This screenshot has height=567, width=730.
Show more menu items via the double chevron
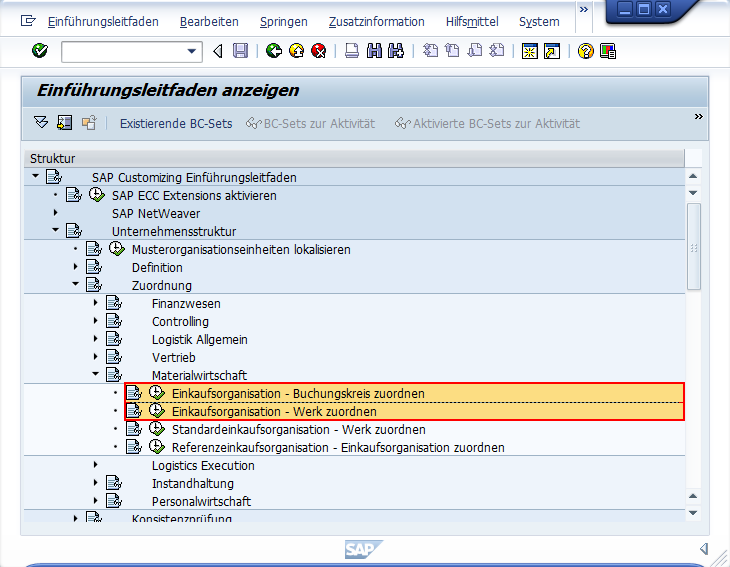(583, 9)
